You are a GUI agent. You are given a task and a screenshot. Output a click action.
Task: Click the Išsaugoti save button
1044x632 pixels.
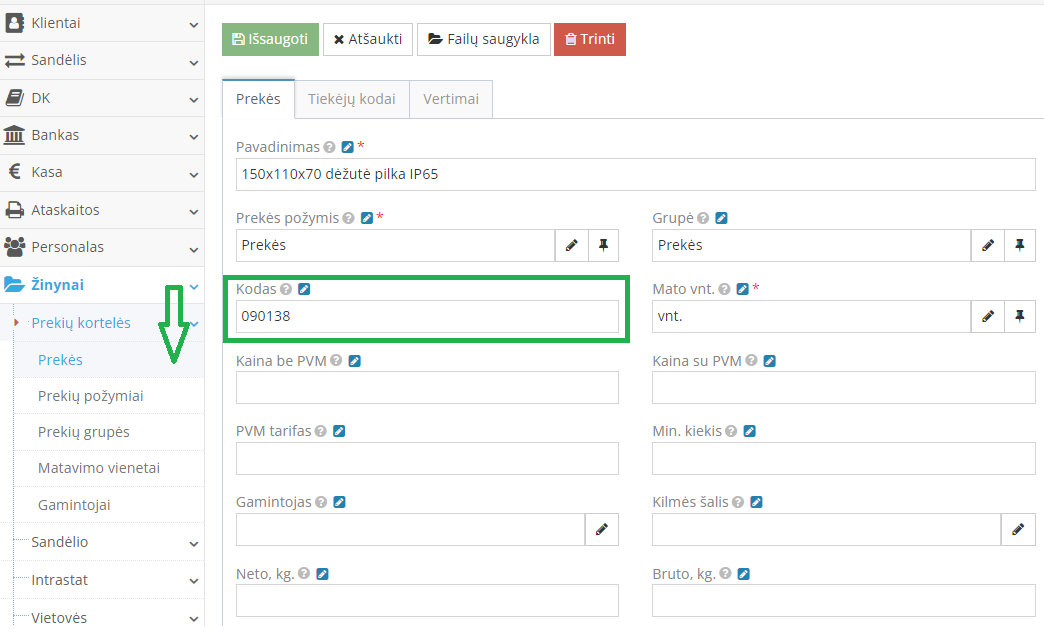(270, 39)
